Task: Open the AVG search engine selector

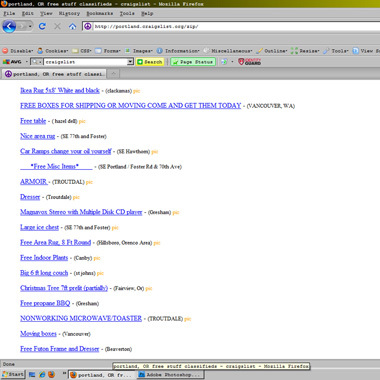Action: point(36,62)
